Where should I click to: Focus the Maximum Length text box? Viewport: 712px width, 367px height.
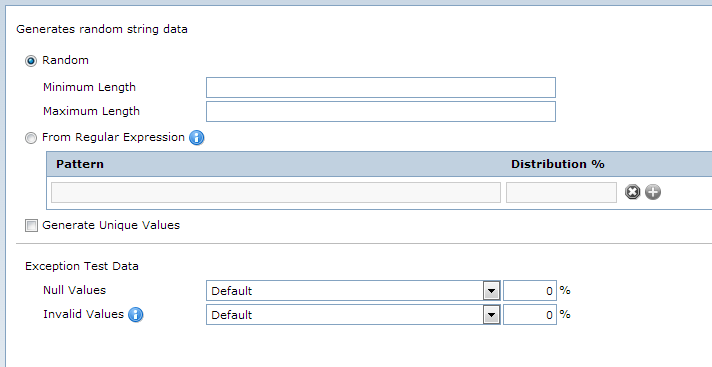point(381,111)
